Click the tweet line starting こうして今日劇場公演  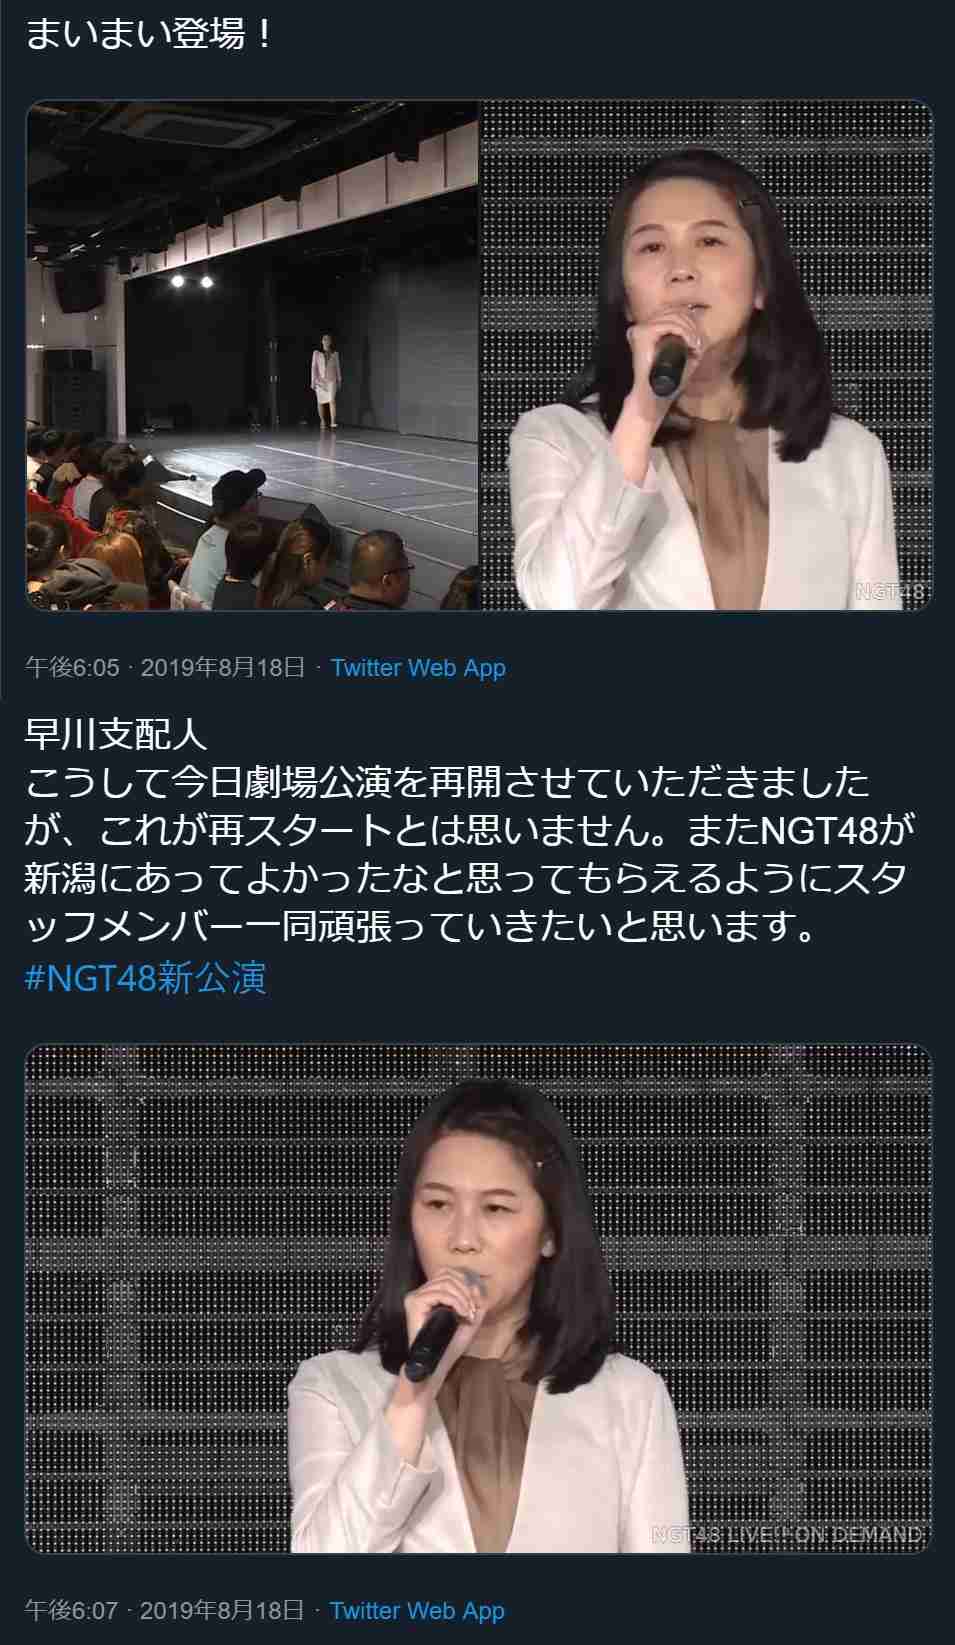coord(447,783)
